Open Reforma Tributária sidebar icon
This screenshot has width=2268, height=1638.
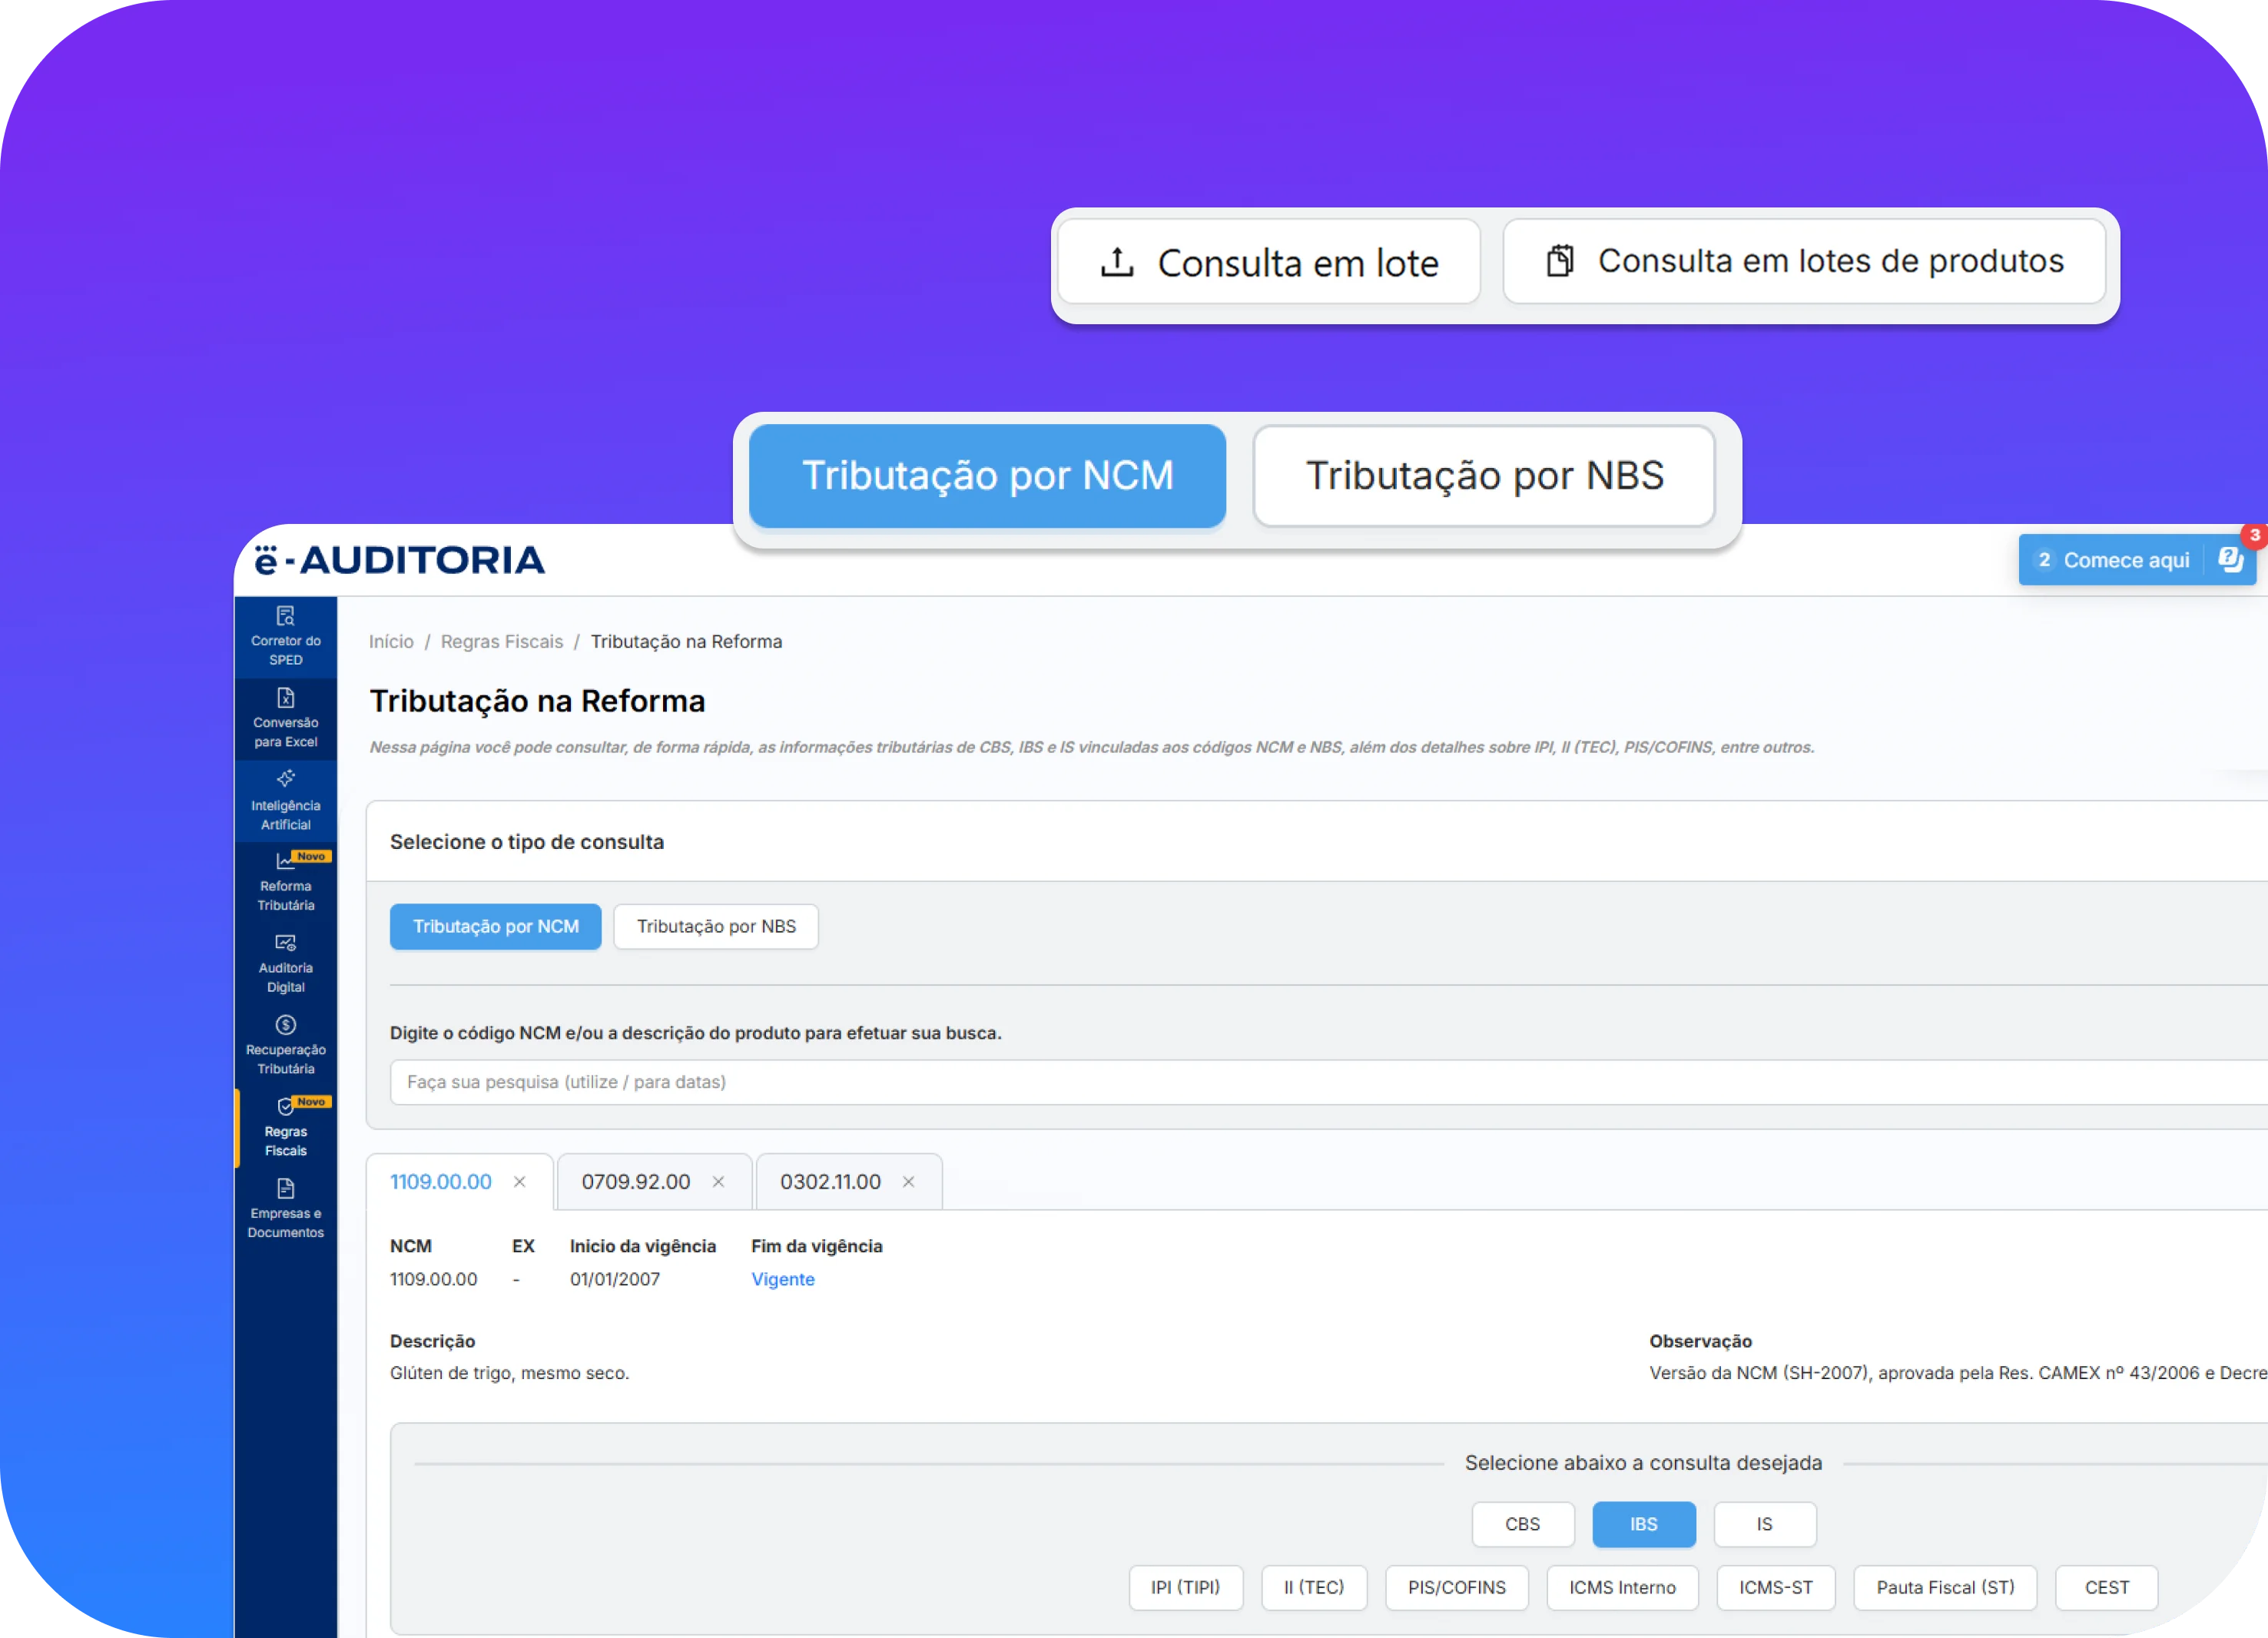coord(285,882)
